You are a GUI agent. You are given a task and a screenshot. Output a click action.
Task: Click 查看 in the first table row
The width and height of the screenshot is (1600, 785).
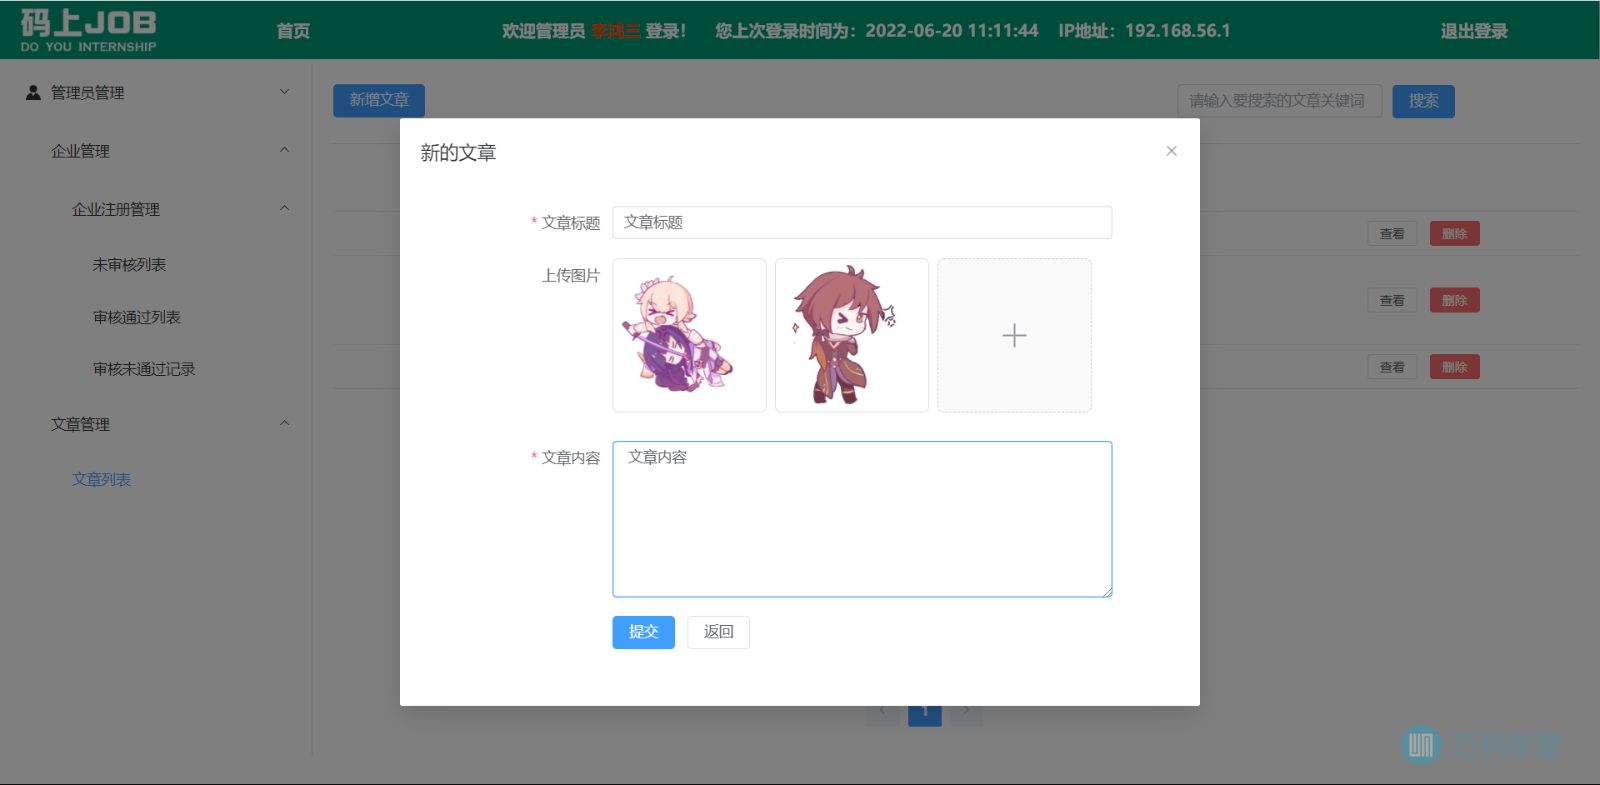pyautogui.click(x=1392, y=234)
